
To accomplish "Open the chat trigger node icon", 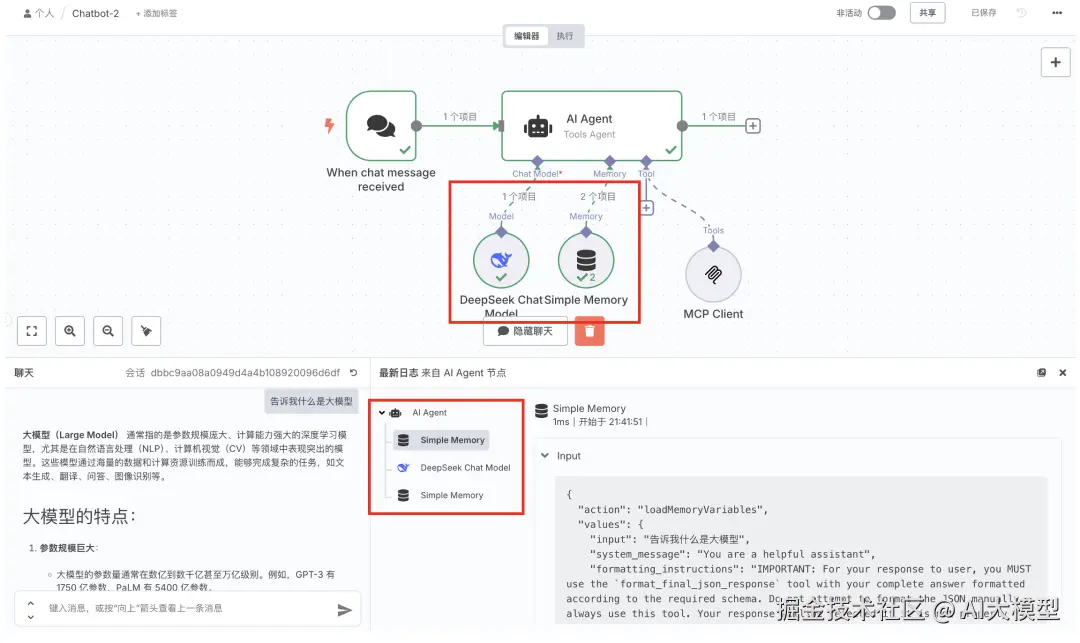I will tap(381, 126).
